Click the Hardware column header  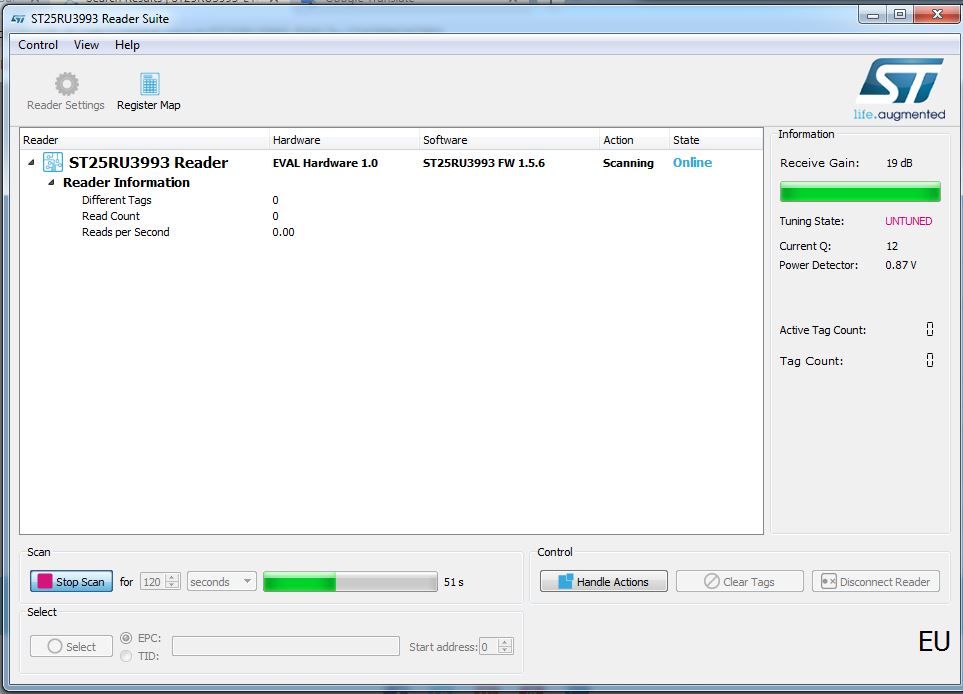[x=345, y=140]
